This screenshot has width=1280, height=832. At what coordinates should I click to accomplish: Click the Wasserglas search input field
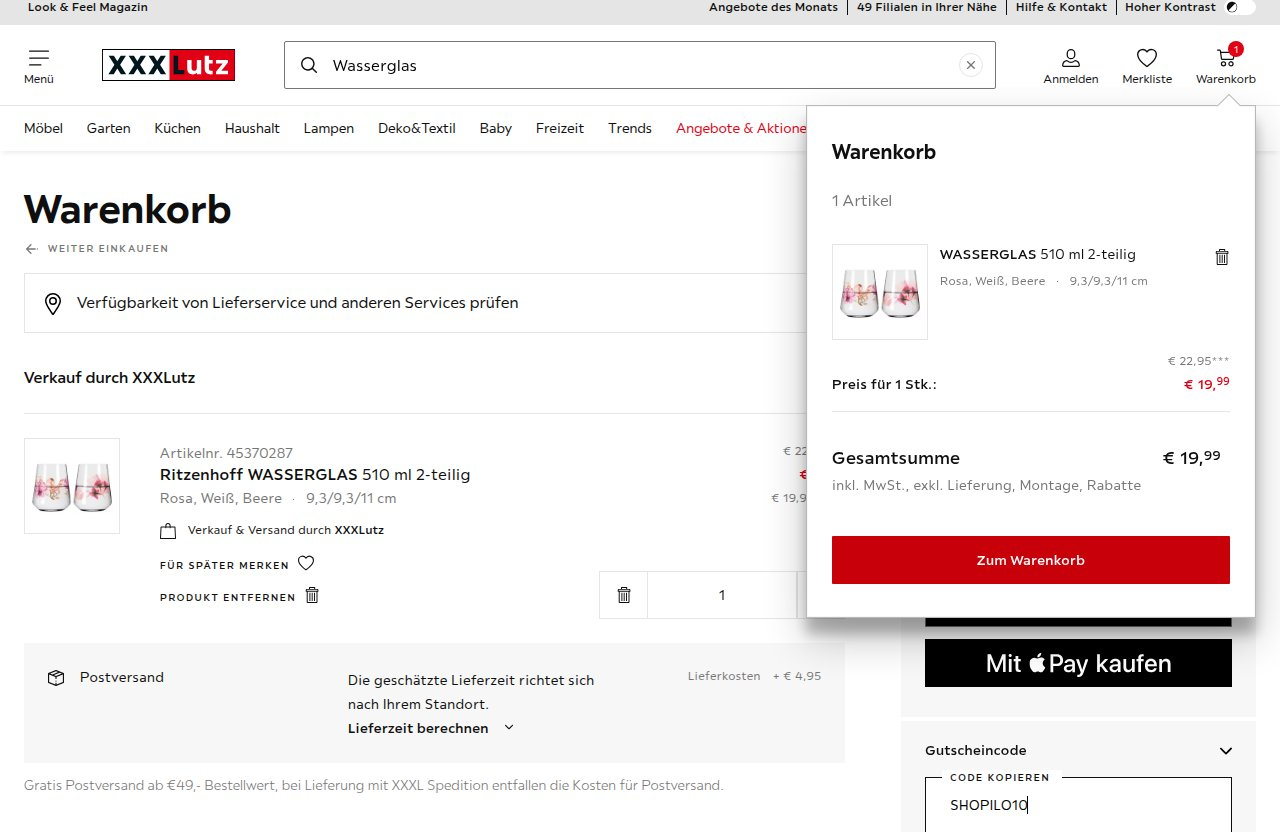coord(640,65)
